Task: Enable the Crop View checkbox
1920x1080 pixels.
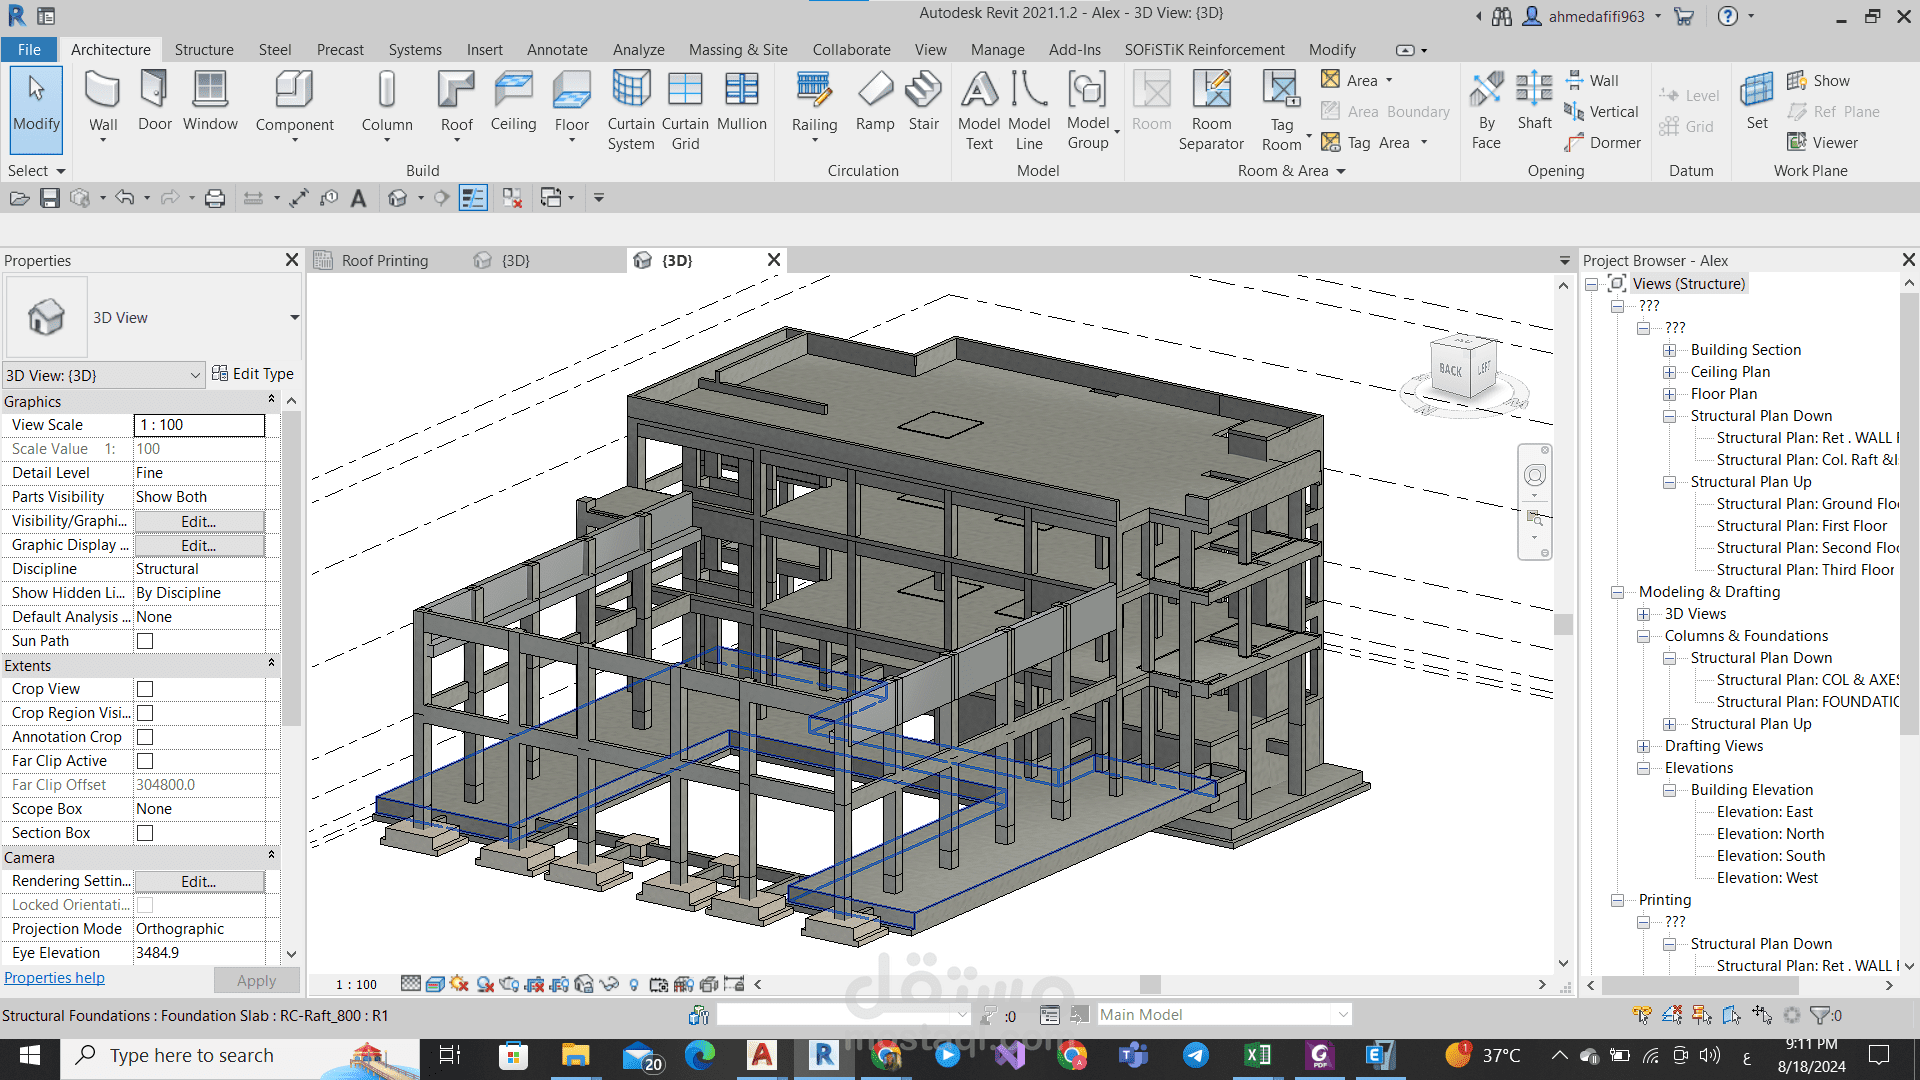Action: click(145, 689)
